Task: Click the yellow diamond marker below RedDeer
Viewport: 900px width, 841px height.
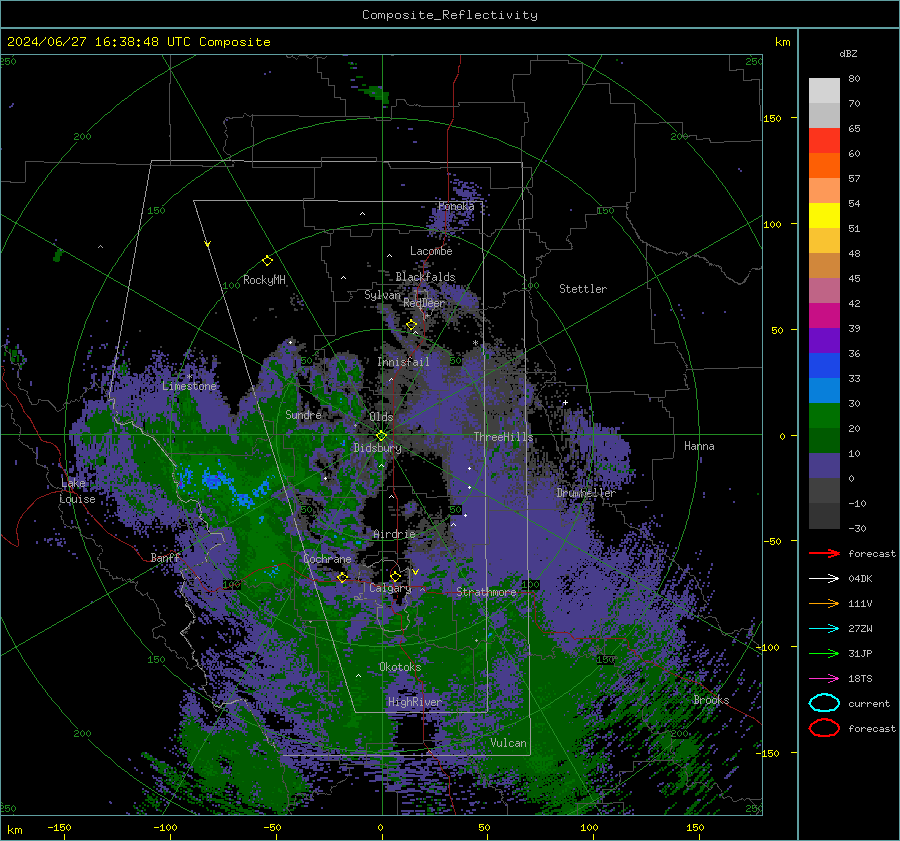Action: point(411,325)
